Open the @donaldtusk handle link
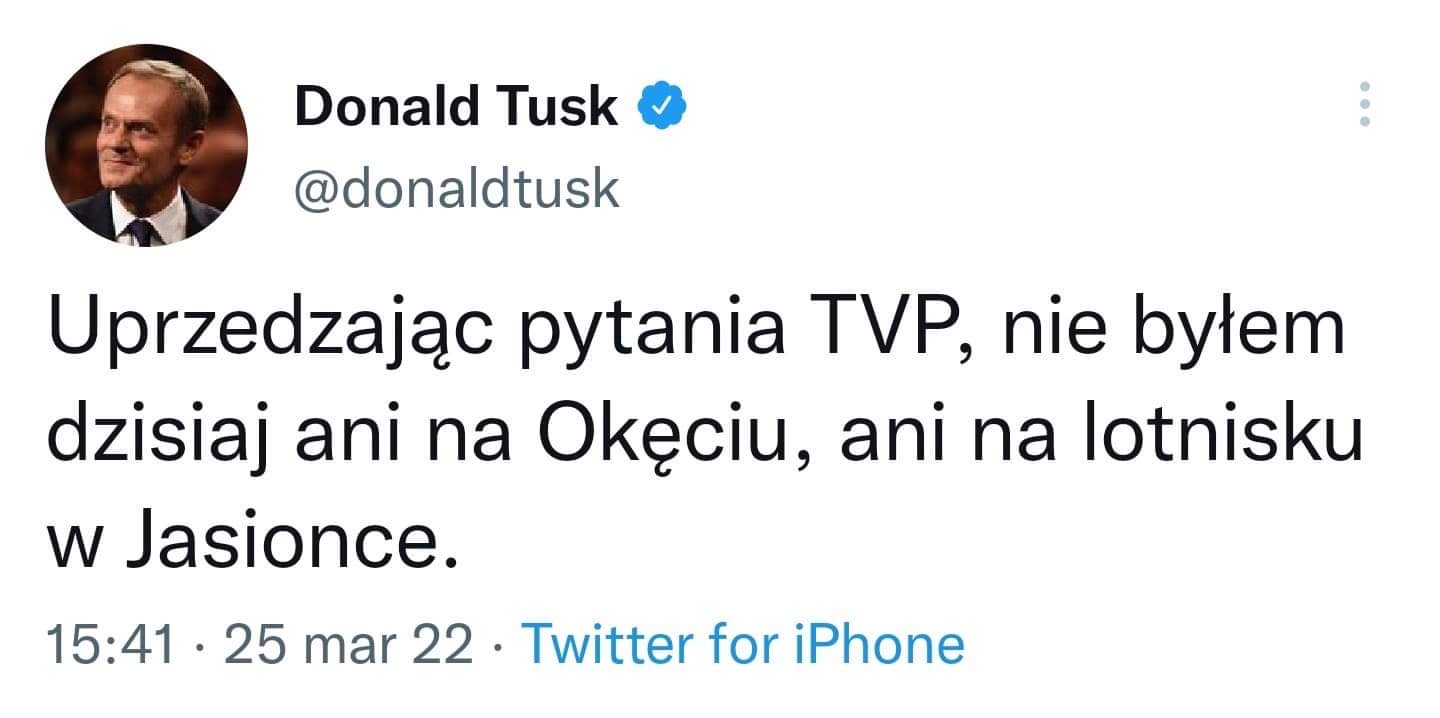The image size is (1440, 718). click(456, 188)
